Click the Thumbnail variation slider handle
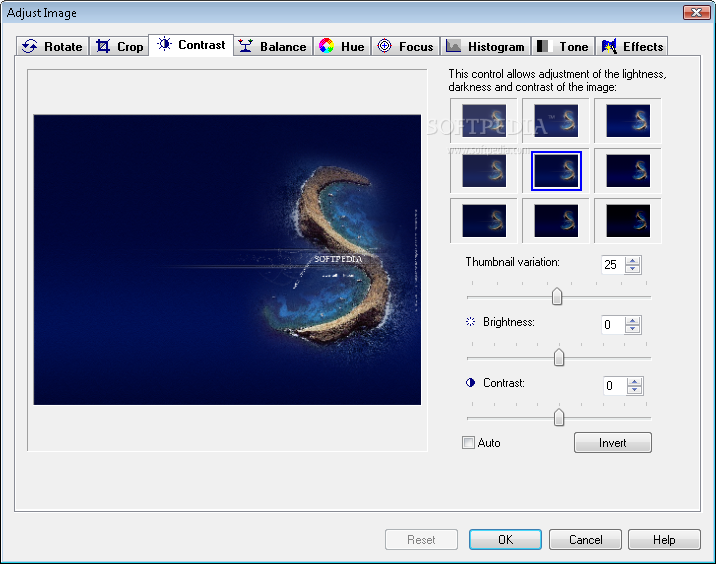Image resolution: width=716 pixels, height=564 pixels. point(557,296)
